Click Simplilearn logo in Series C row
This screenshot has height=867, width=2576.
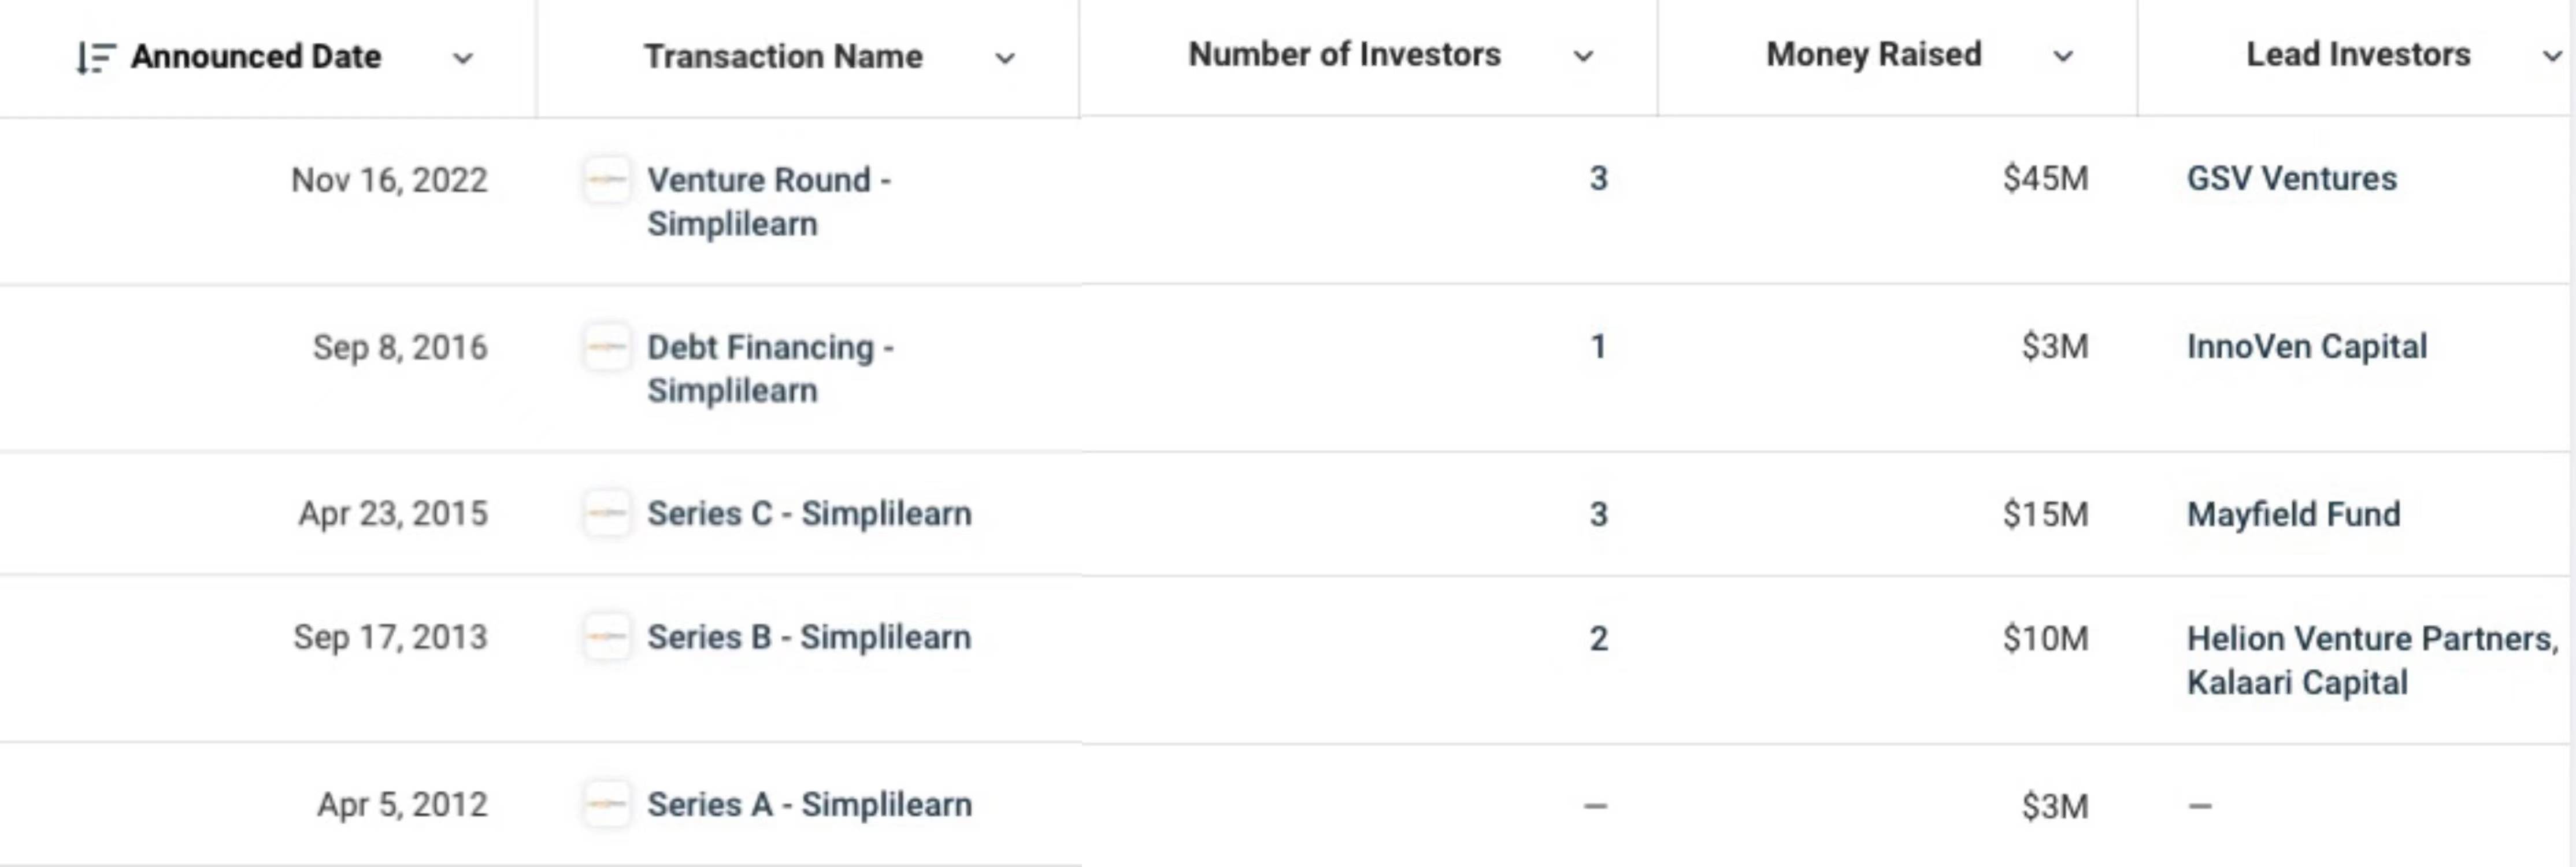point(607,514)
